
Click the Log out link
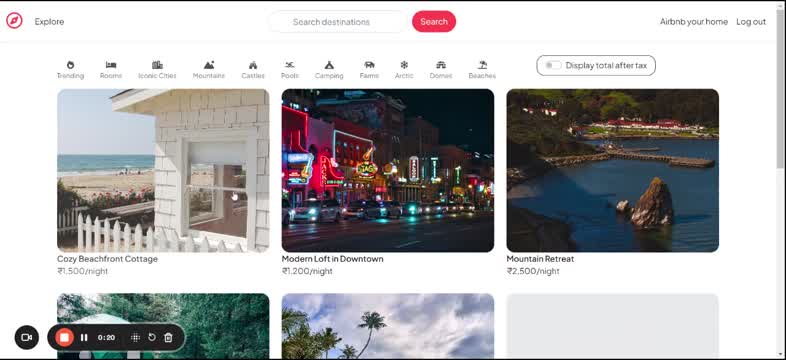(751, 22)
